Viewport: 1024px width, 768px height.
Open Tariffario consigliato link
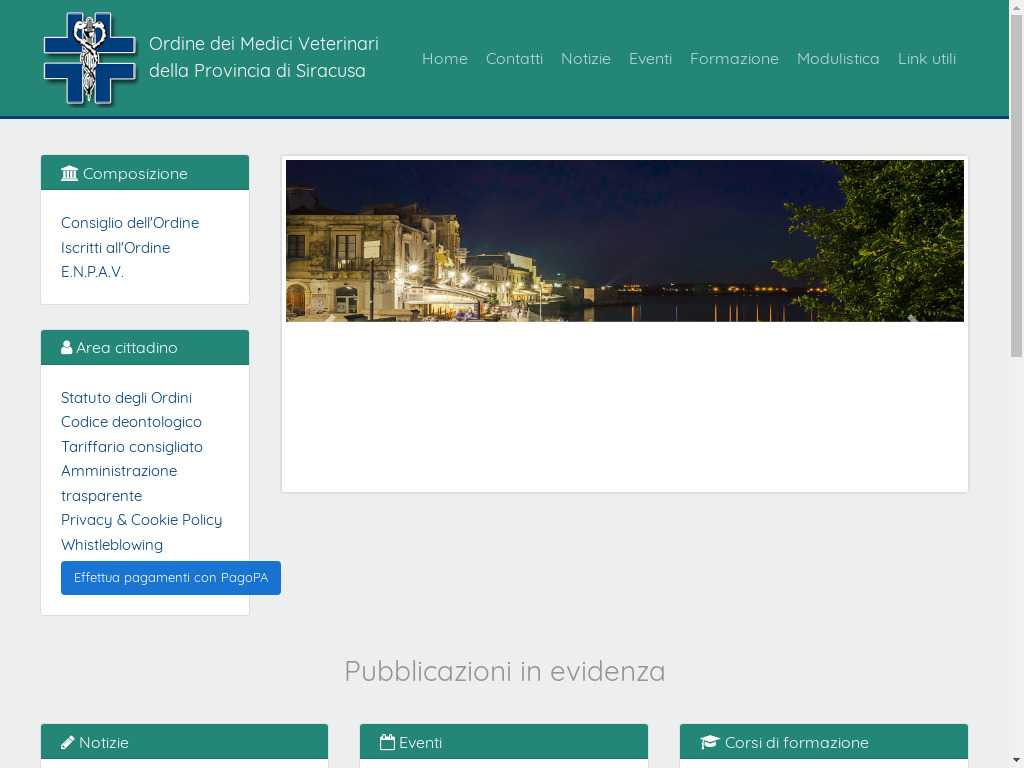(132, 447)
